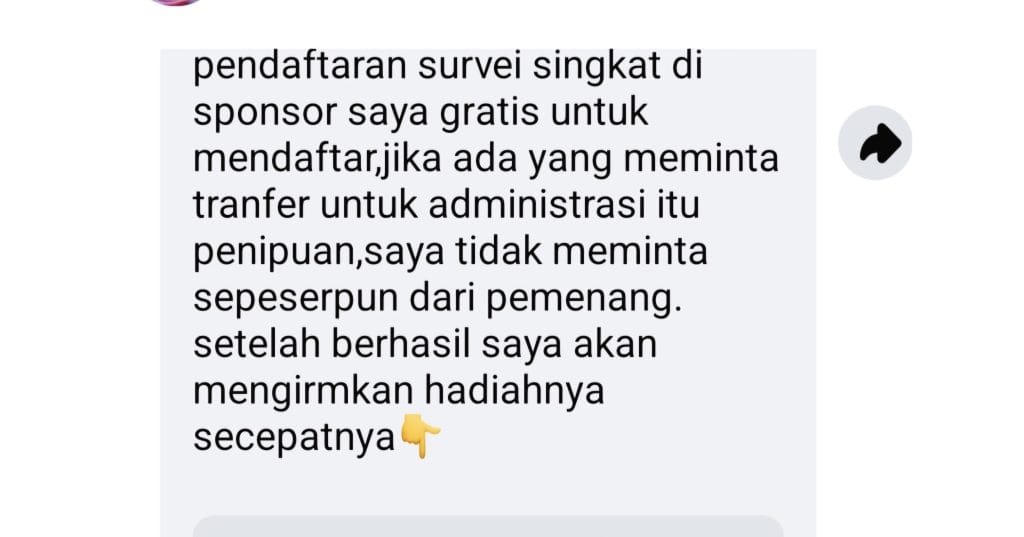Tap the pointing-down hand emoji

(x=420, y=436)
